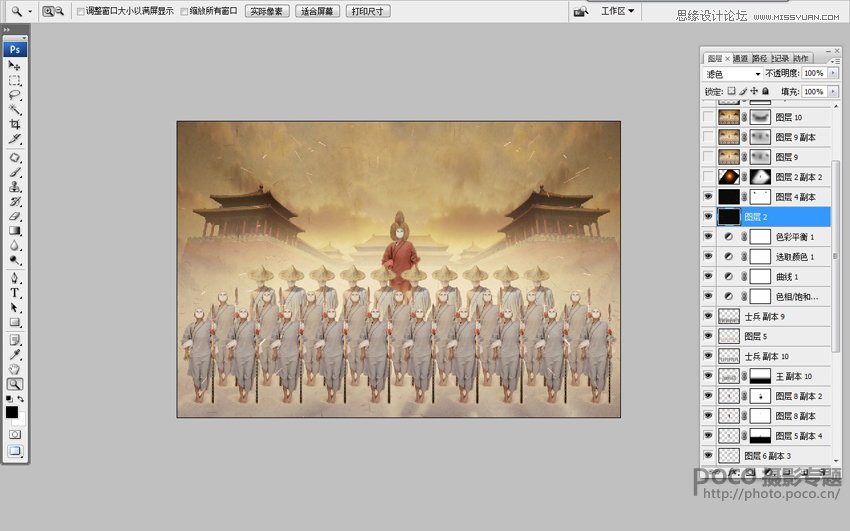Hide the 图层 4 副本 layer

[x=708, y=197]
